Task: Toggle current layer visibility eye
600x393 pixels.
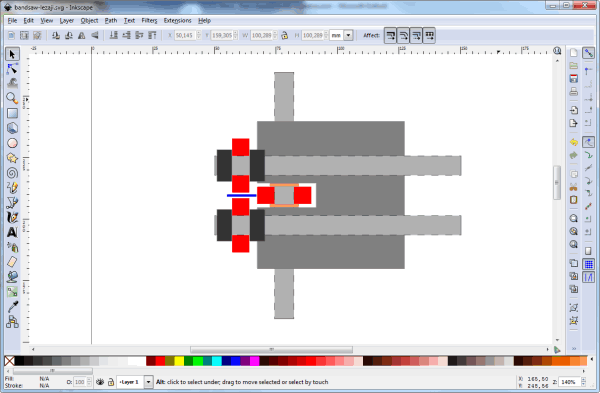Action: coord(100,382)
